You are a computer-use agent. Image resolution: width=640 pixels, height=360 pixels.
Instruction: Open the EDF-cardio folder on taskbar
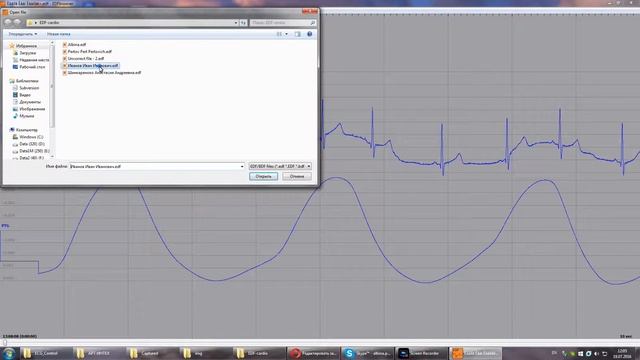click(x=259, y=353)
